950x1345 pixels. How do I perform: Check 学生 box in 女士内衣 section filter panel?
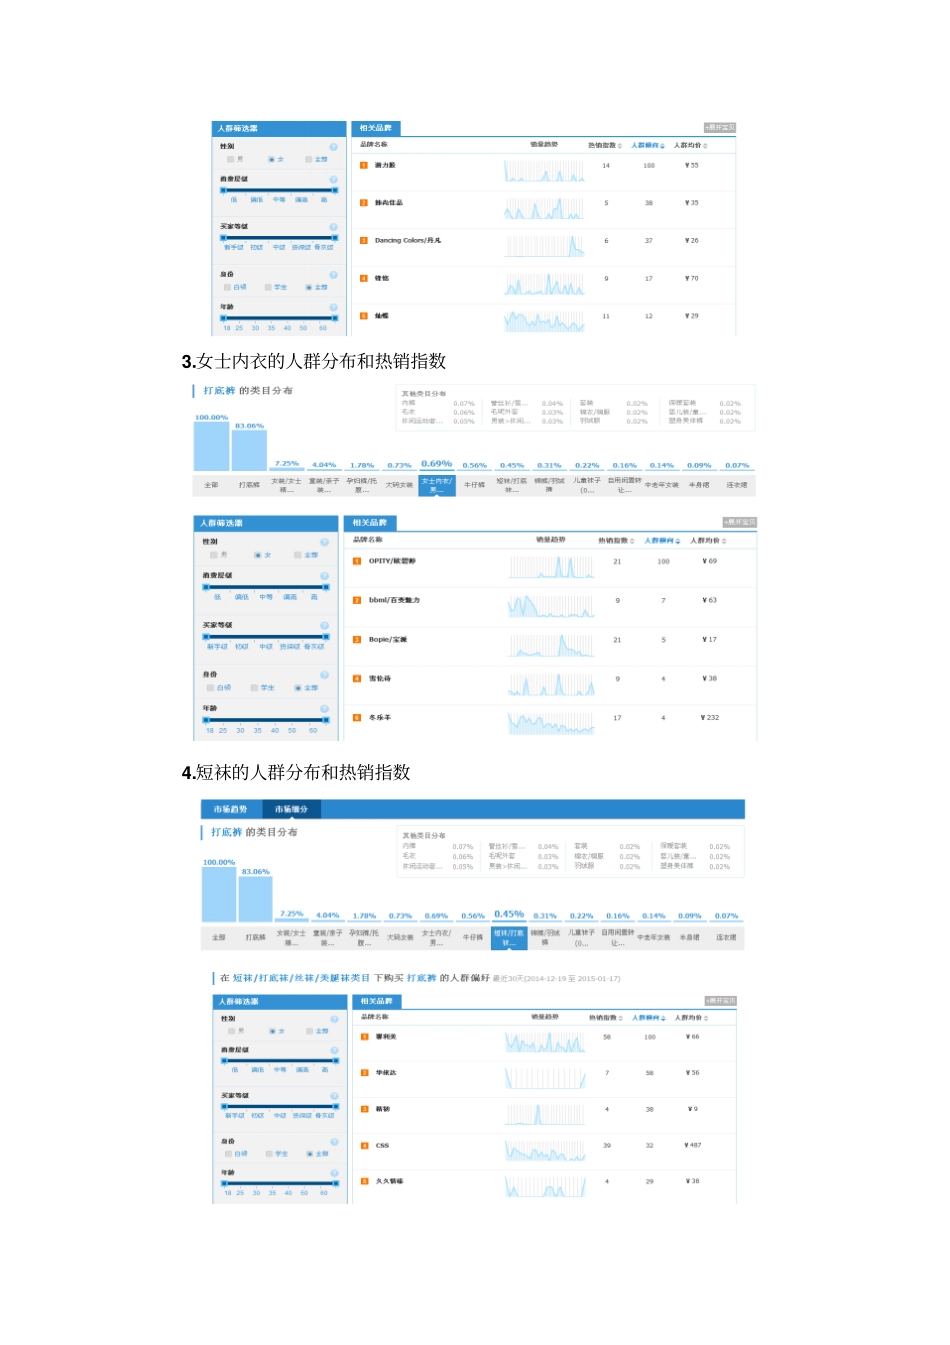point(254,688)
